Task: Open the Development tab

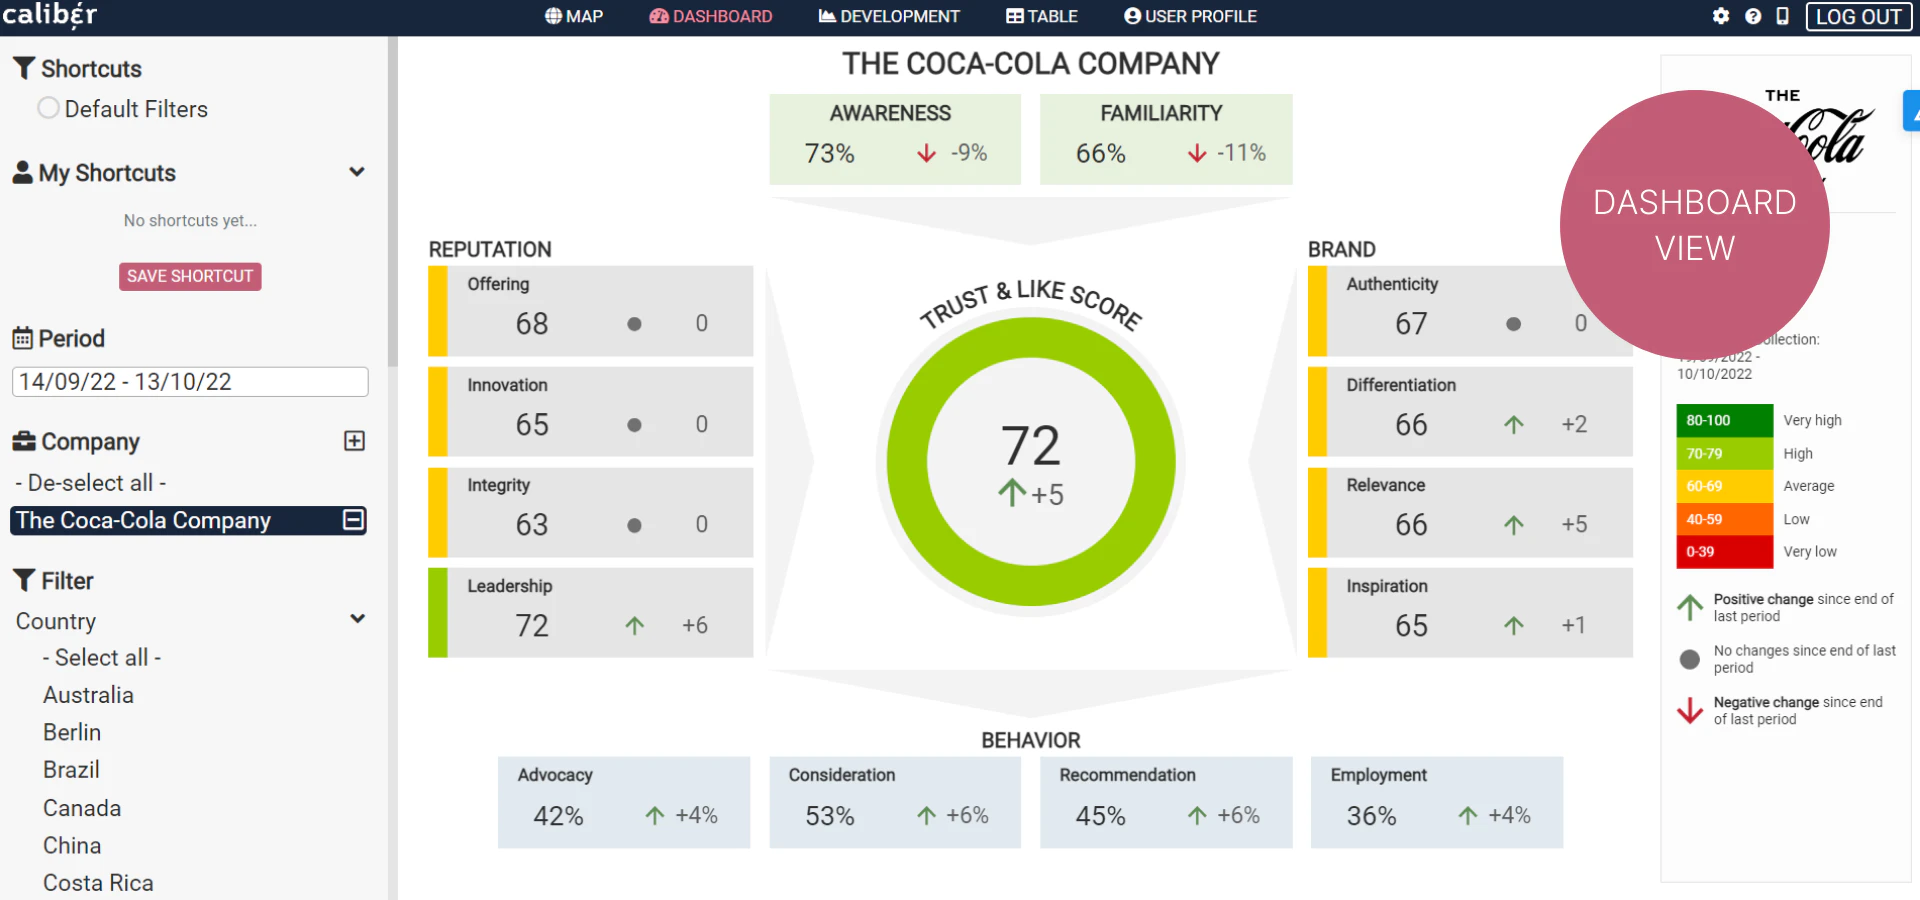Action: click(889, 16)
